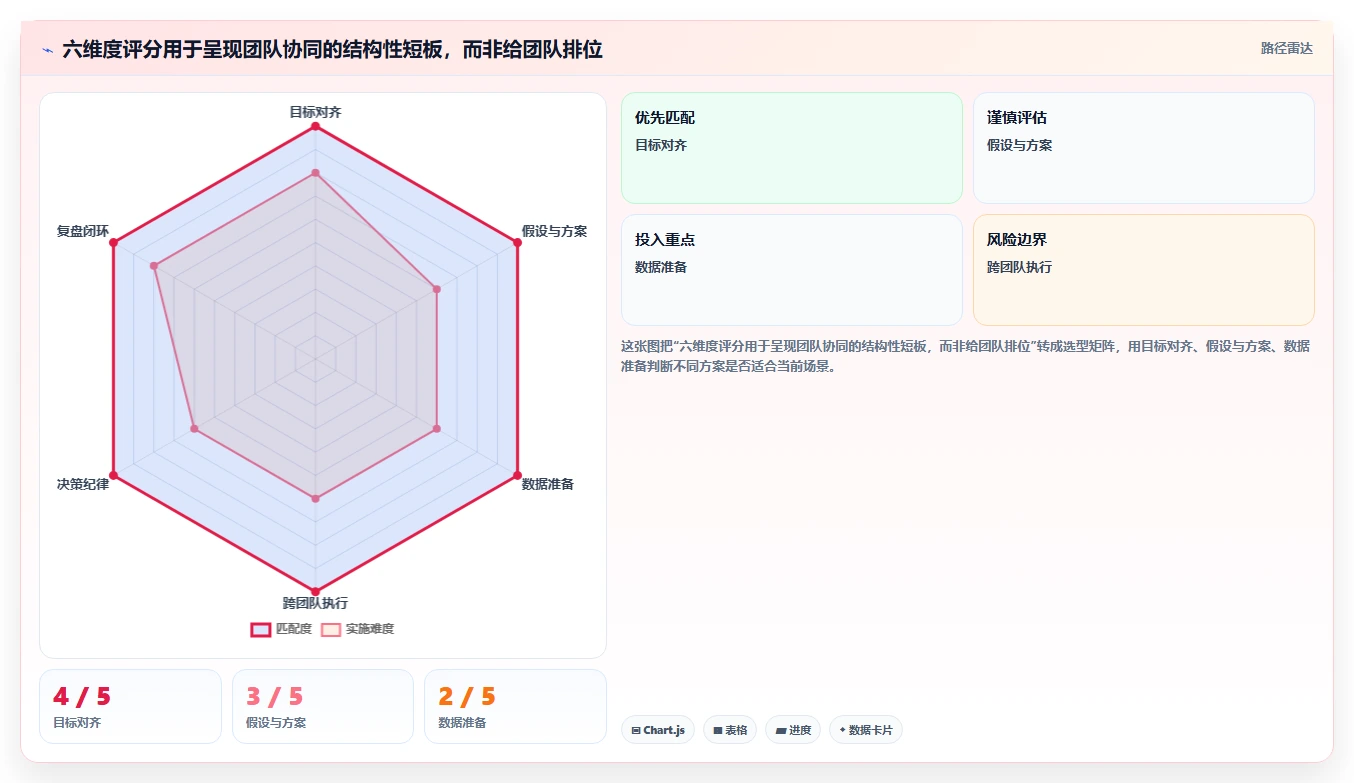Click the 数据卡片 tag chip
Image resolution: width=1354 pixels, height=783 pixels.
866,730
